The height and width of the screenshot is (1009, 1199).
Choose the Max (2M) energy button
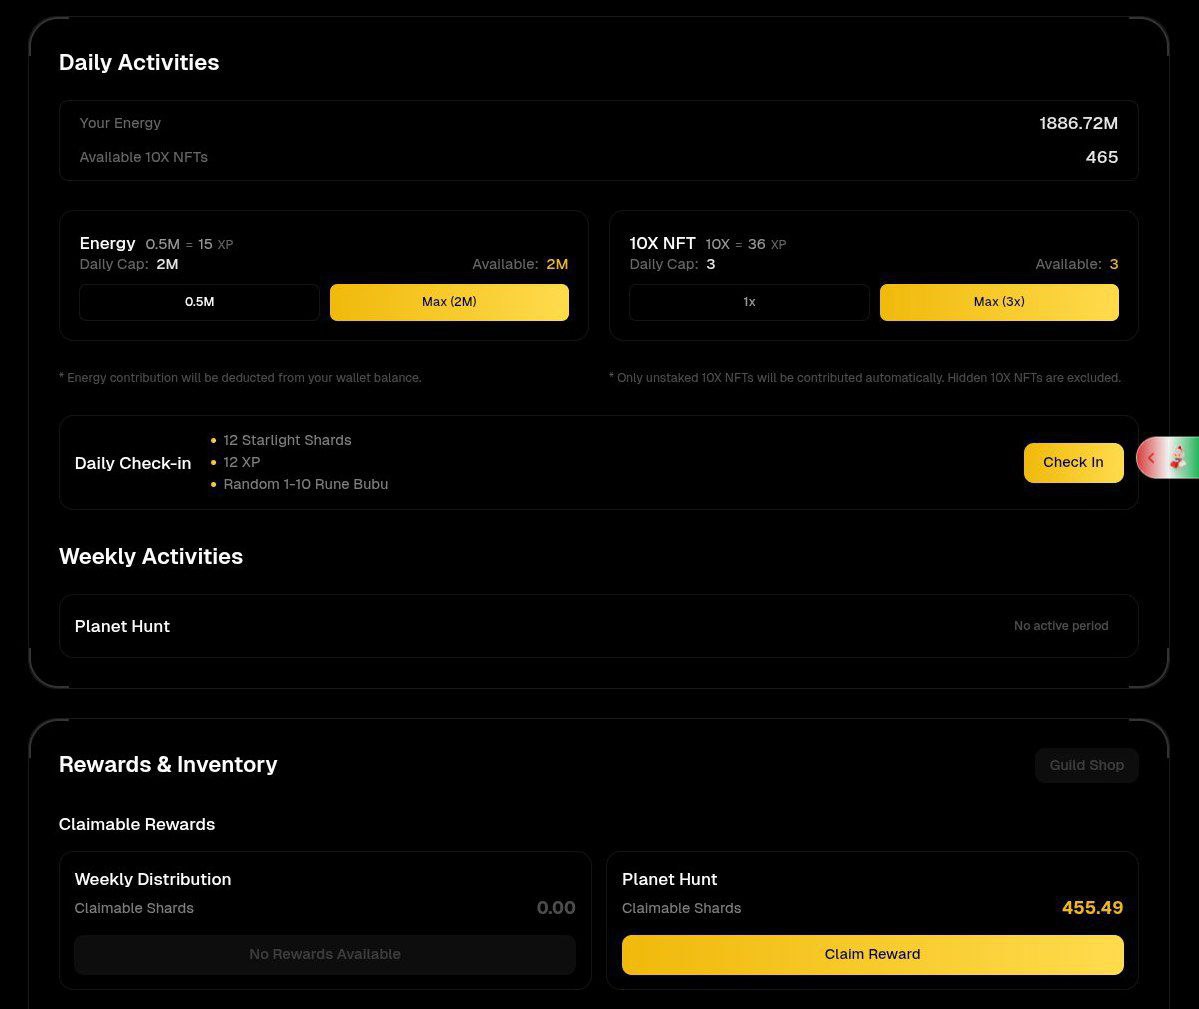tap(449, 302)
